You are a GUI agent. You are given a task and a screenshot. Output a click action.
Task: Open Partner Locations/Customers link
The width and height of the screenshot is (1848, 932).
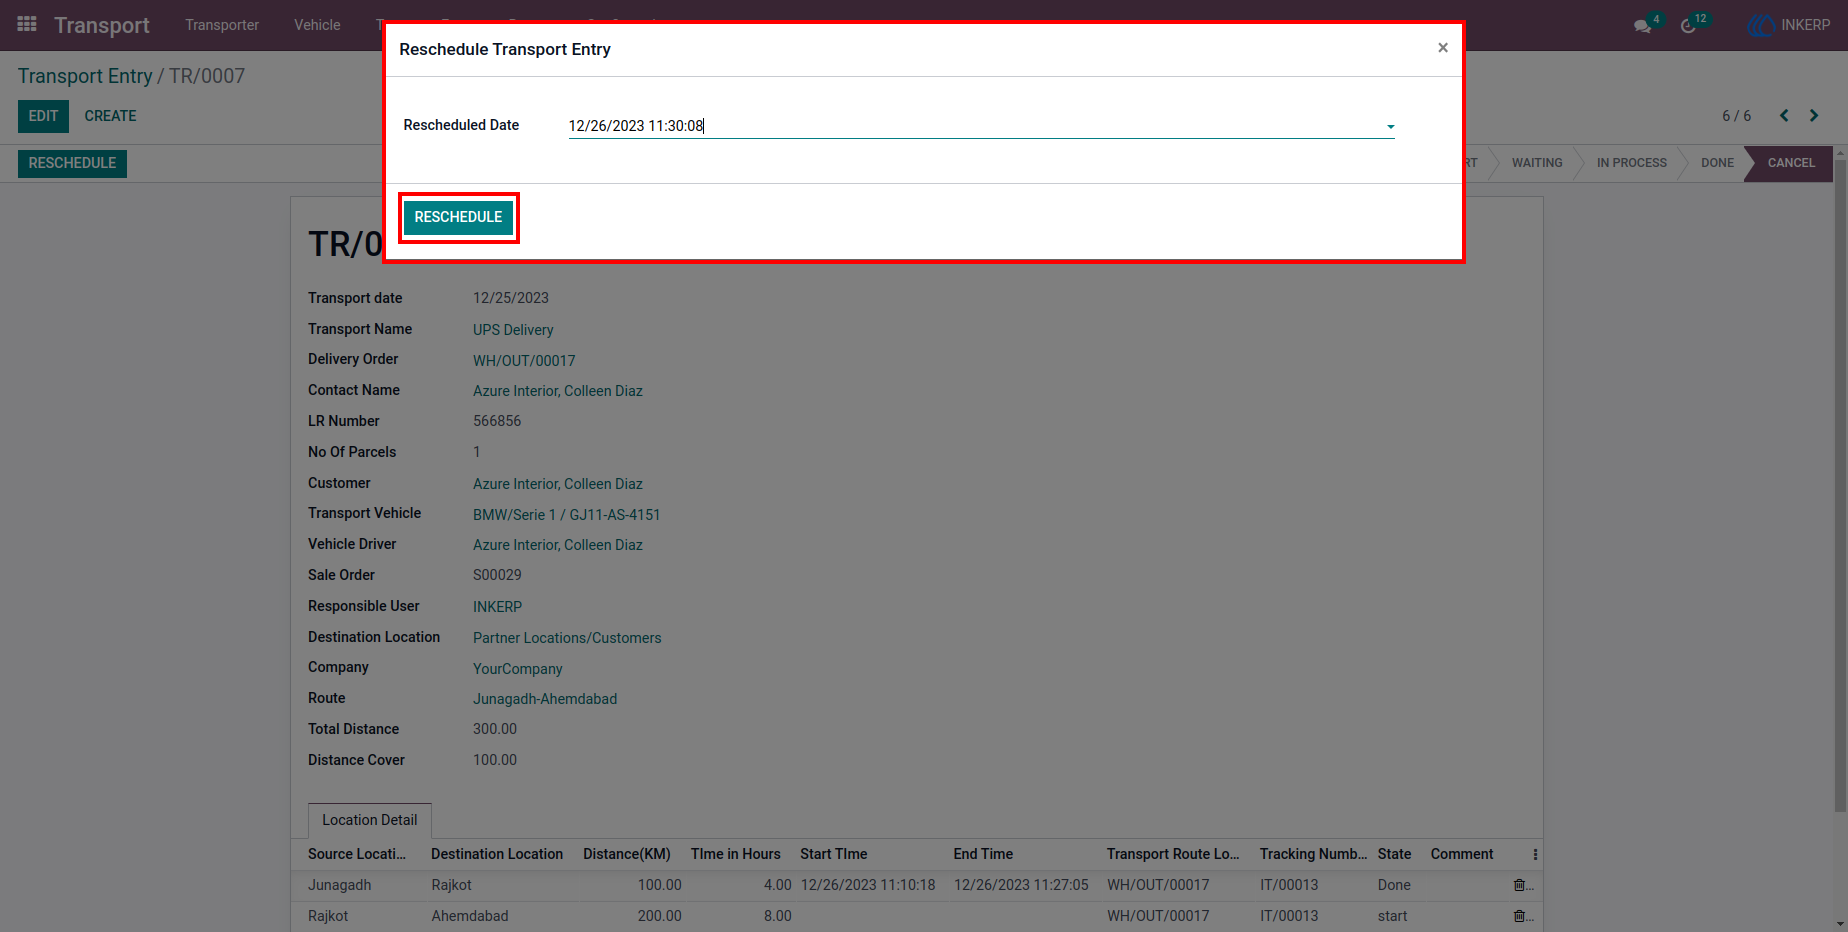pos(567,638)
